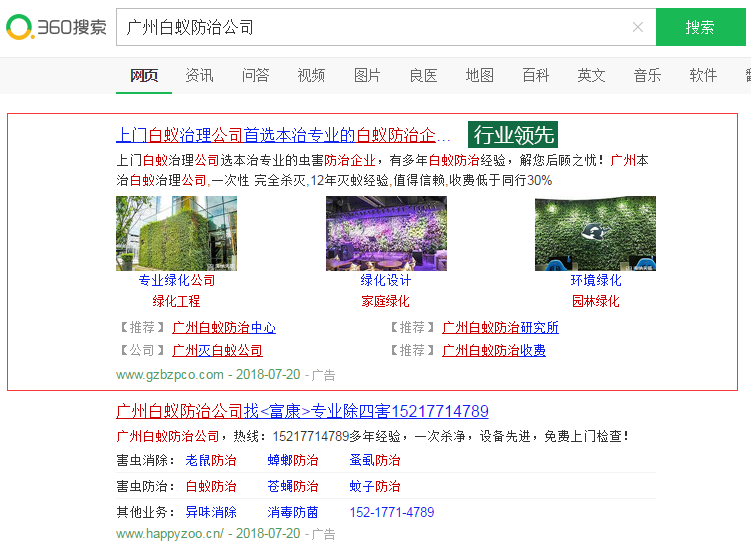Viewport: 751px width, 551px height.
Task: Click the 蚤虱防治 link
Action: click(x=375, y=460)
